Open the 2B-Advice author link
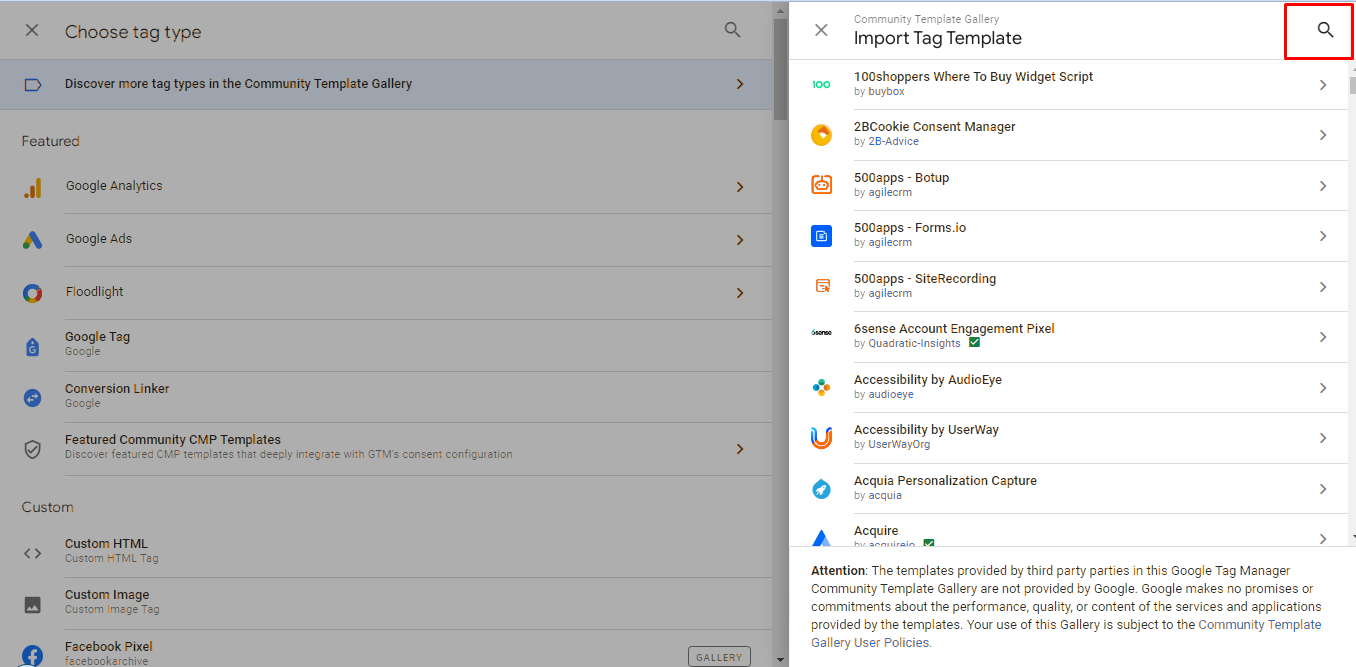1356x667 pixels. (893, 142)
